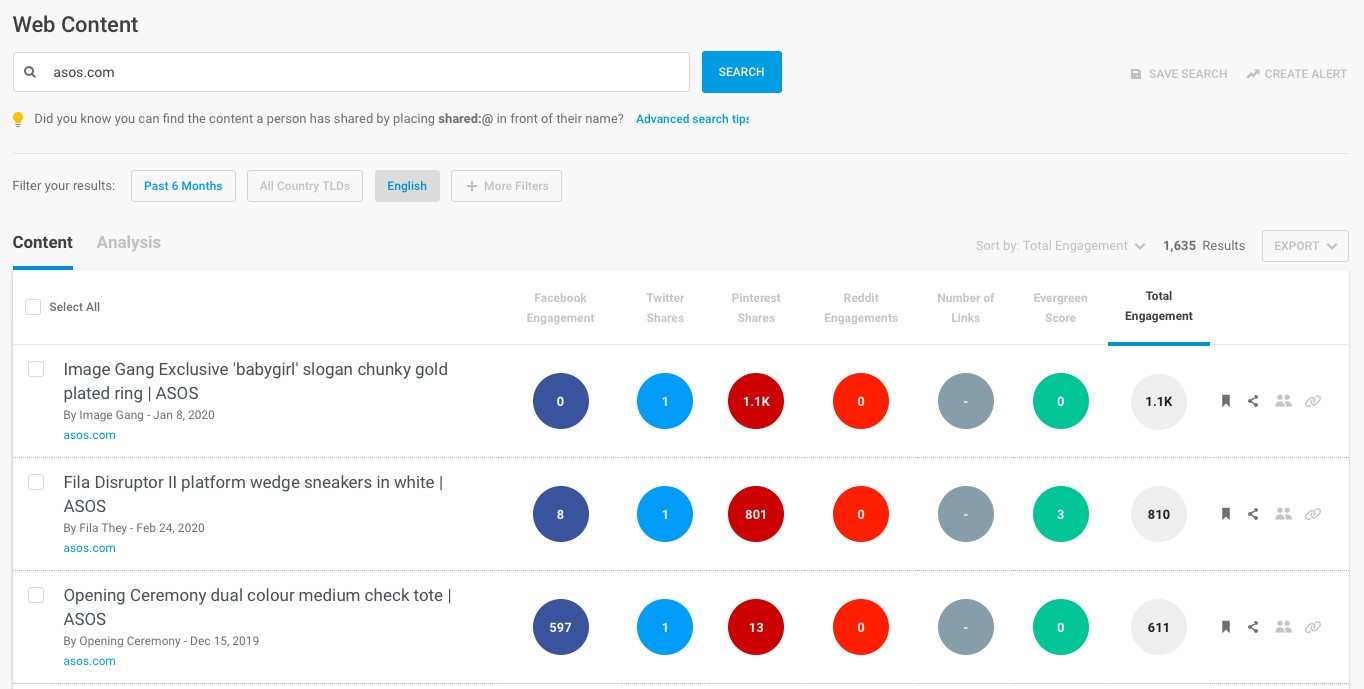
Task: Tick the checkbox for Fila Disruptor II sneakers
Action: [36, 482]
